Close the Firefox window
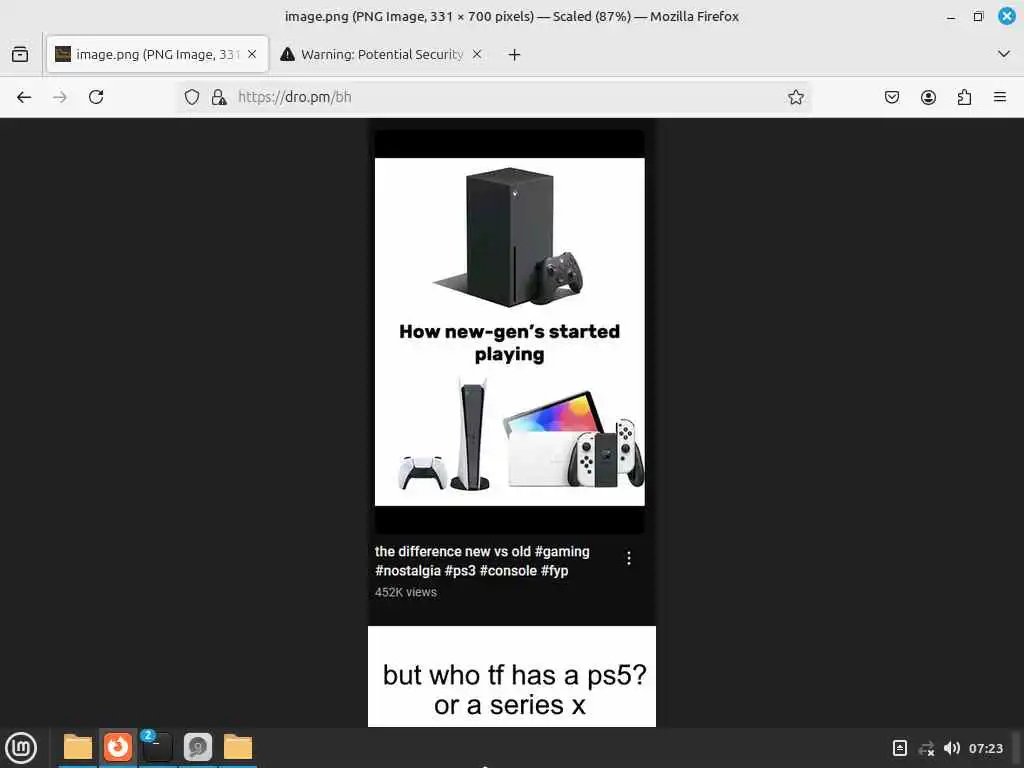The height and width of the screenshot is (768, 1024). [x=1006, y=16]
